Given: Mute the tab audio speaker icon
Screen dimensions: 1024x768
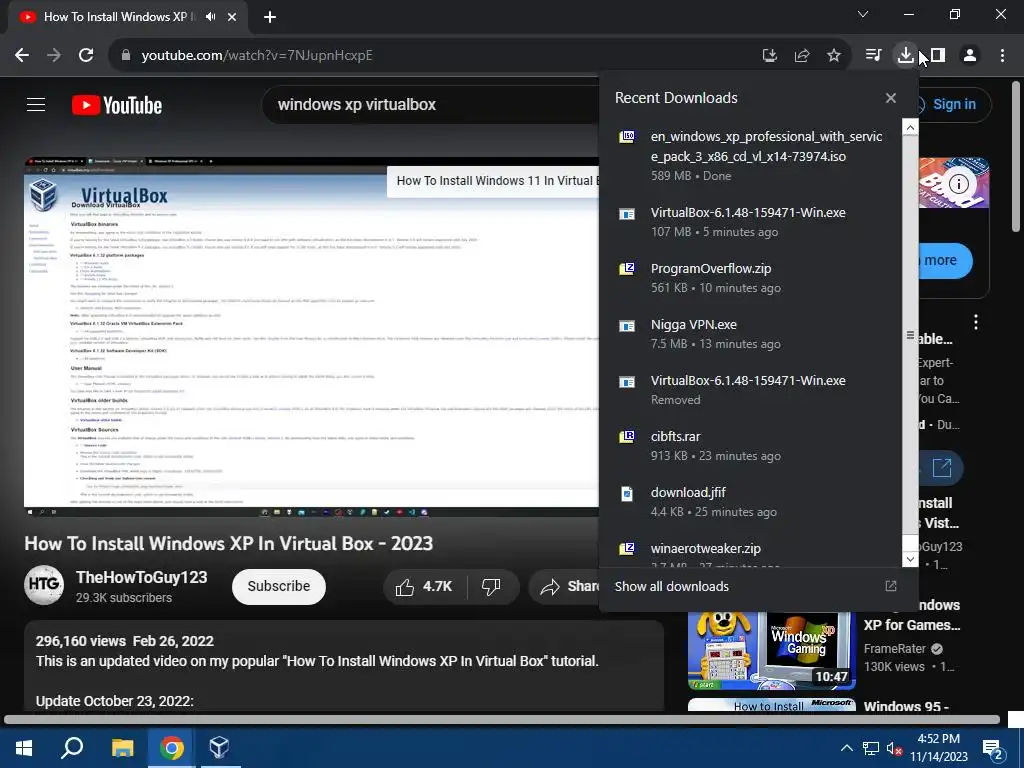Looking at the screenshot, I should [210, 17].
